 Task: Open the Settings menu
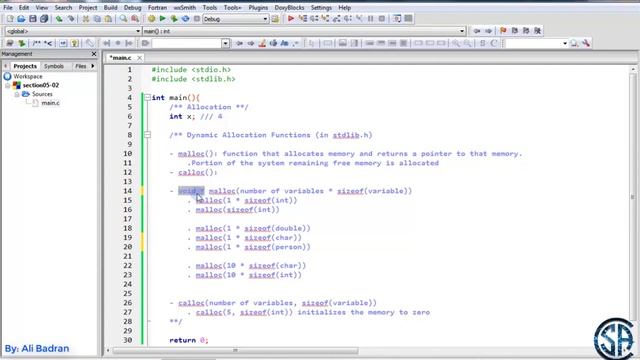(321, 7)
